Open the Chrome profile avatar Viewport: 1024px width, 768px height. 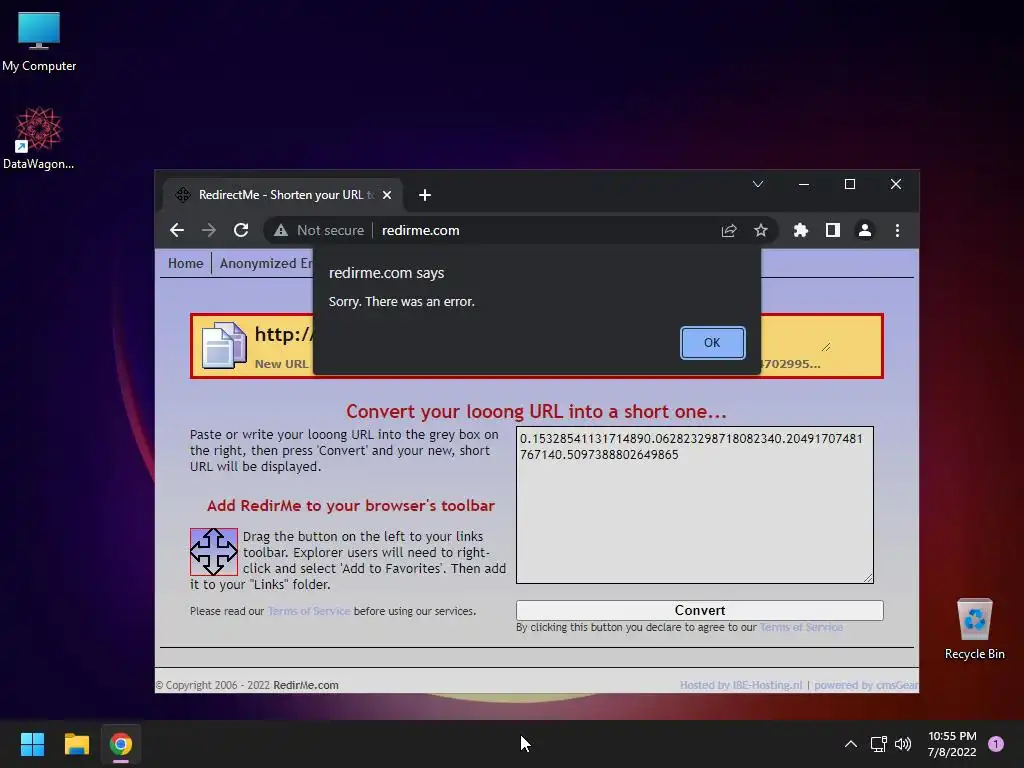(865, 230)
